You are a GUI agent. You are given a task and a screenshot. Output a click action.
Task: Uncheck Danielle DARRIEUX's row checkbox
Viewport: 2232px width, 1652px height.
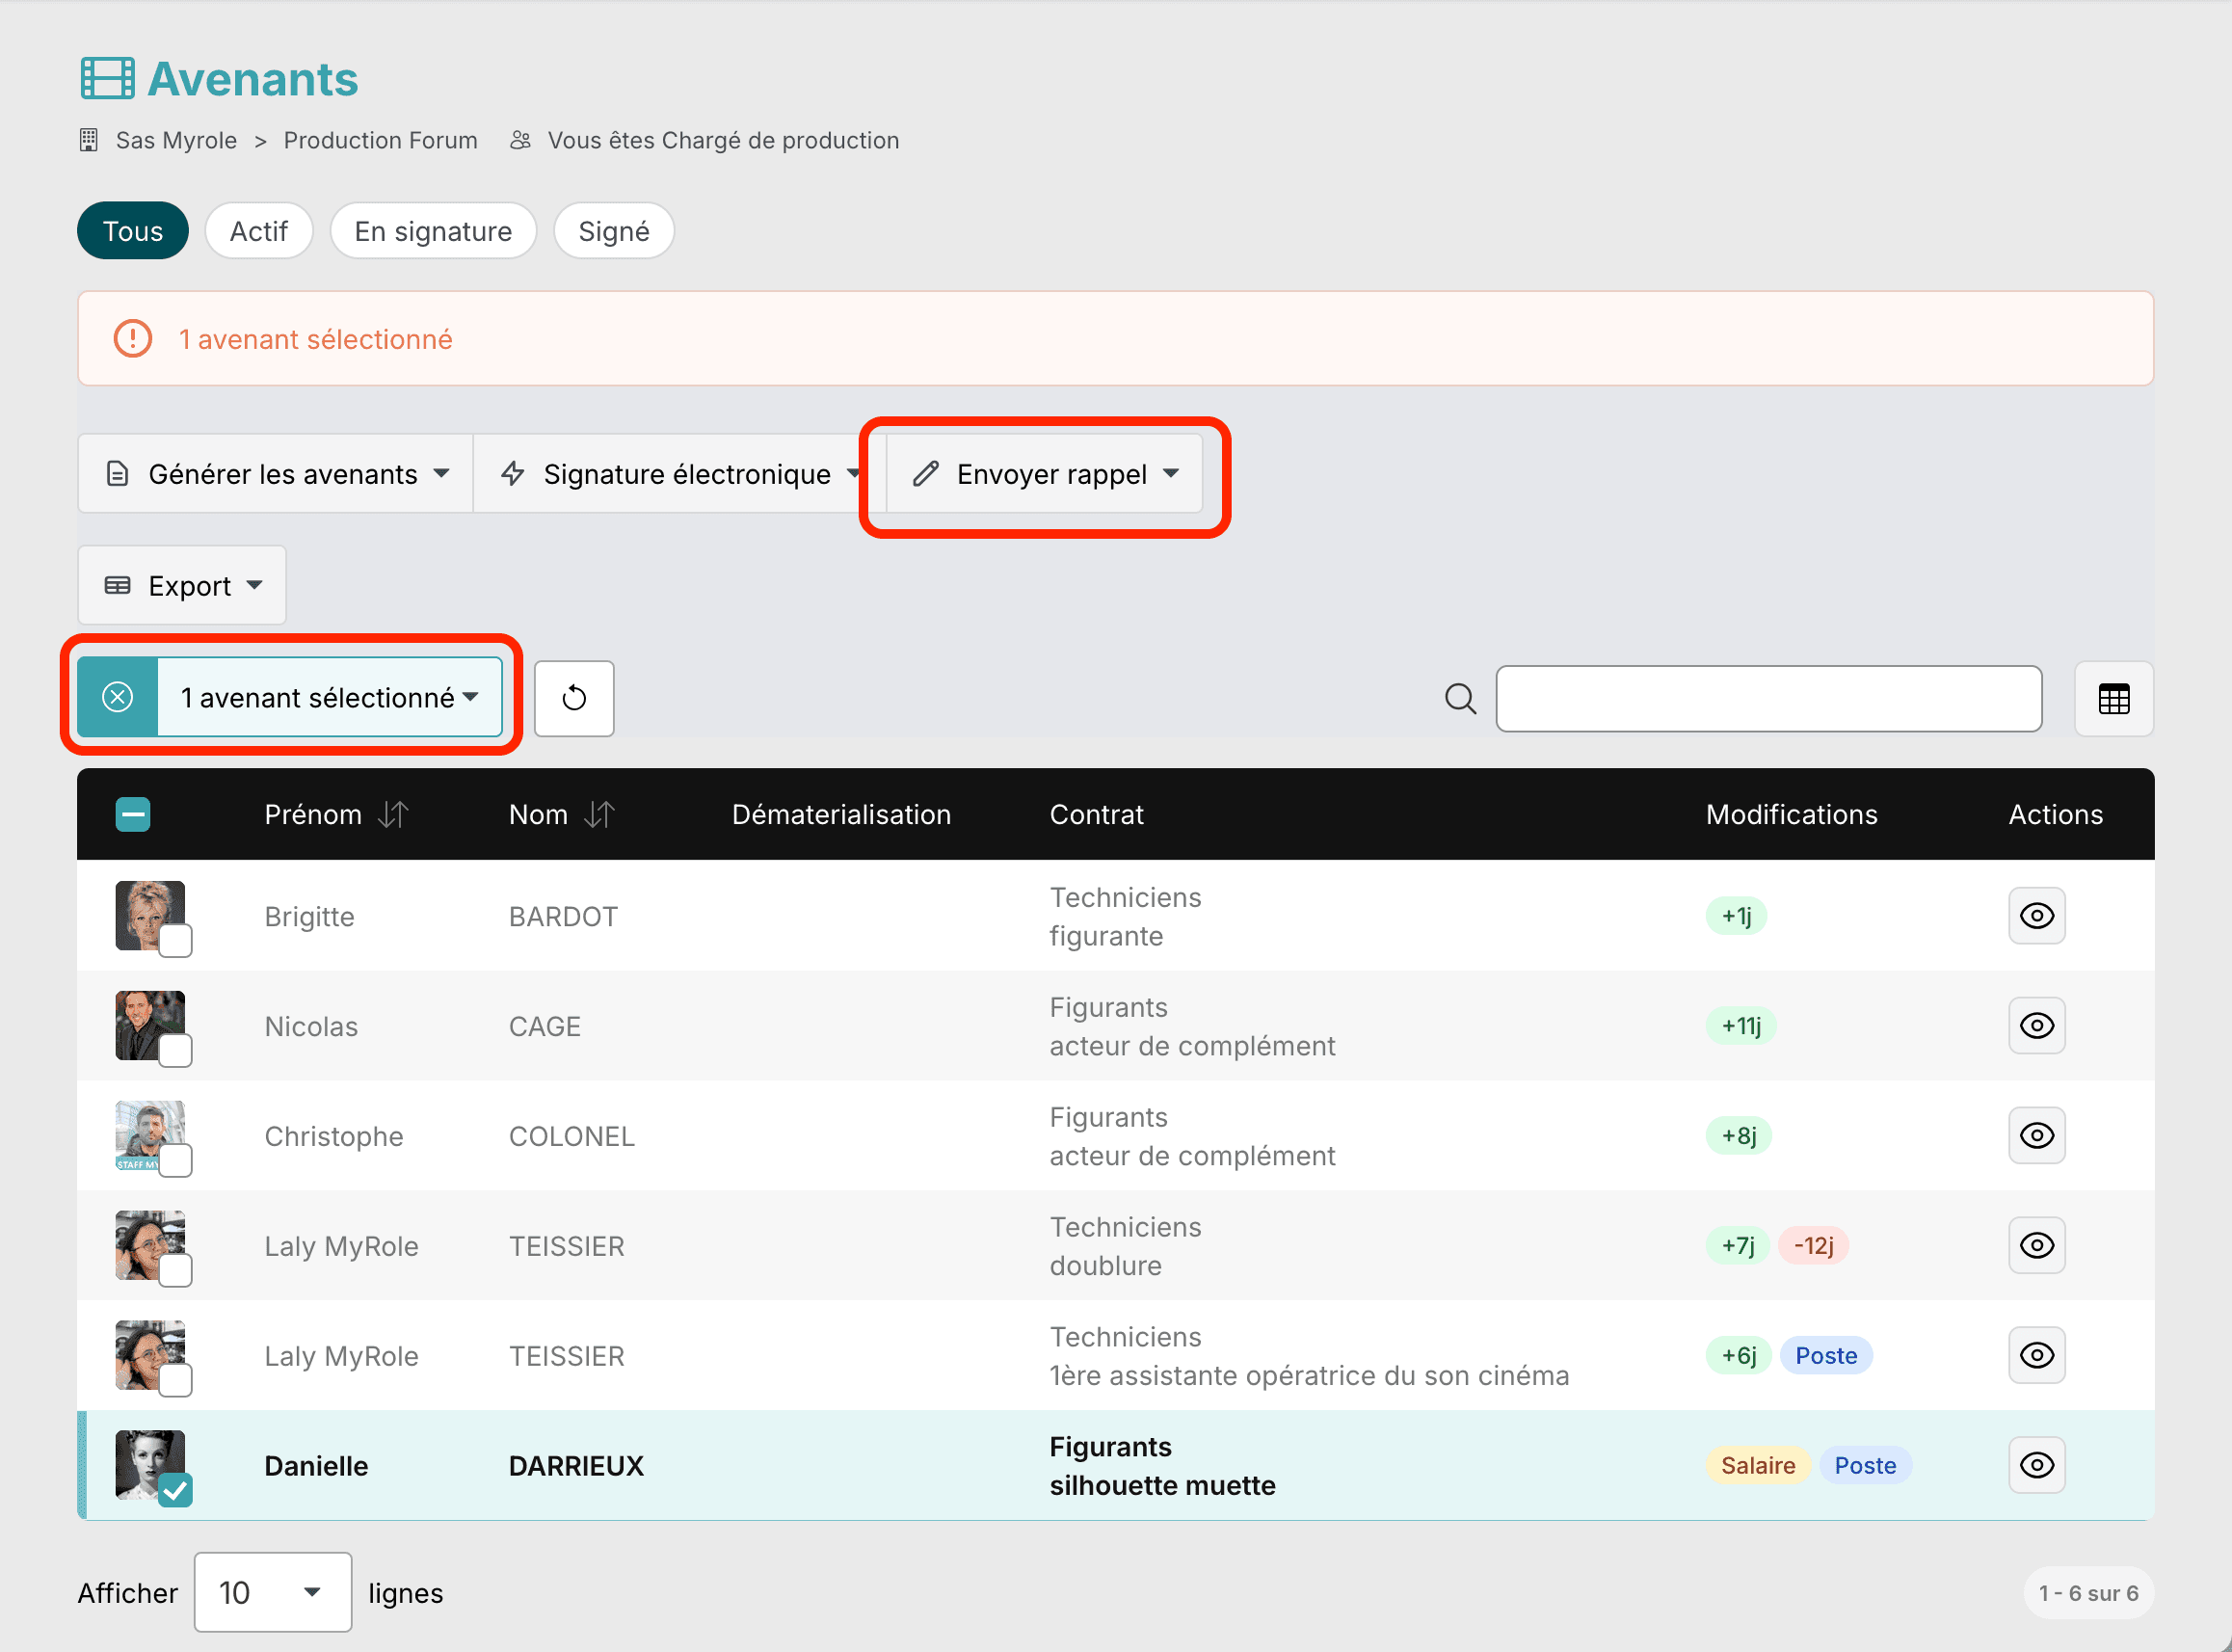click(x=176, y=1490)
